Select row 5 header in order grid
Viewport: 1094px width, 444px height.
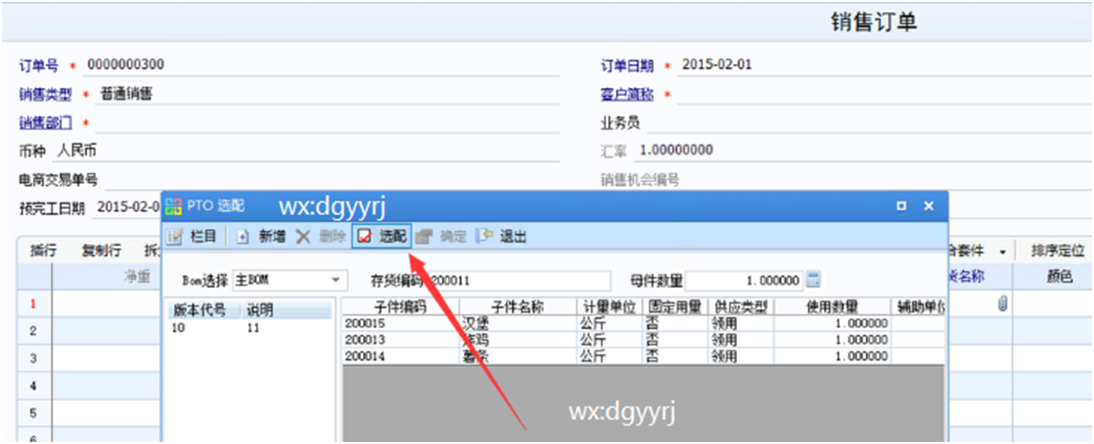[x=33, y=413]
